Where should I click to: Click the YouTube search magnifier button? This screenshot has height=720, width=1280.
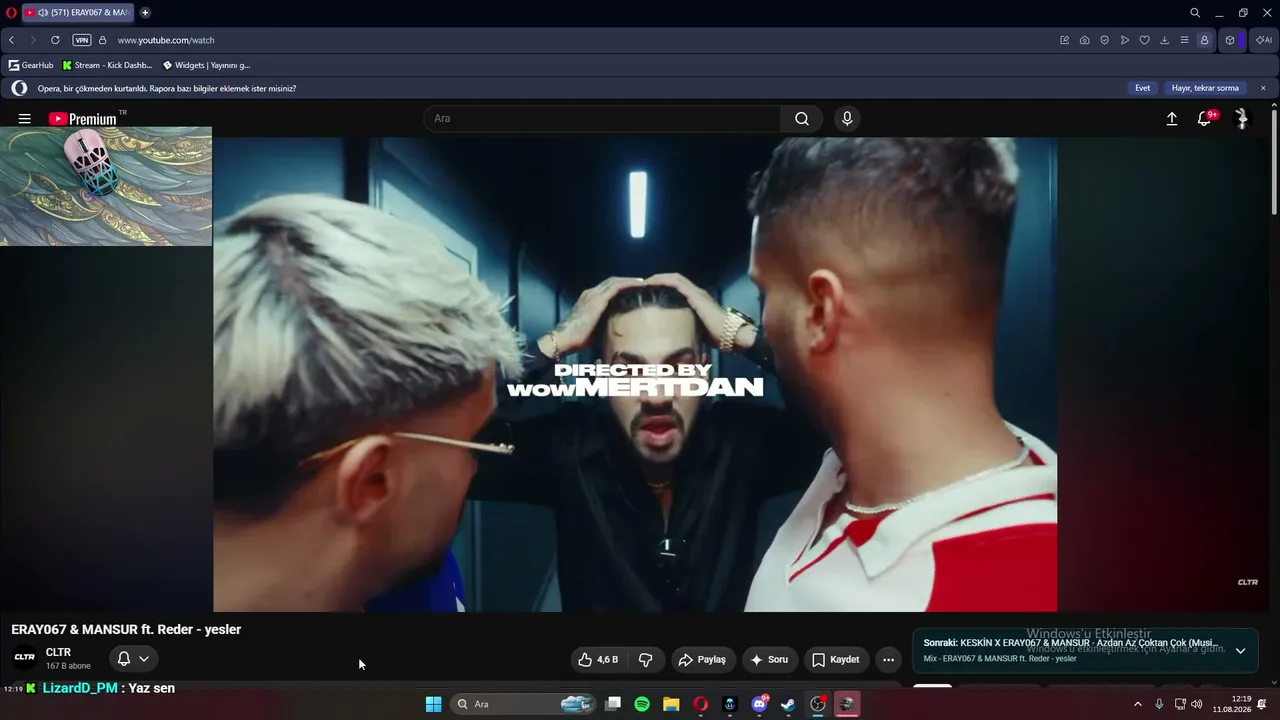point(802,118)
